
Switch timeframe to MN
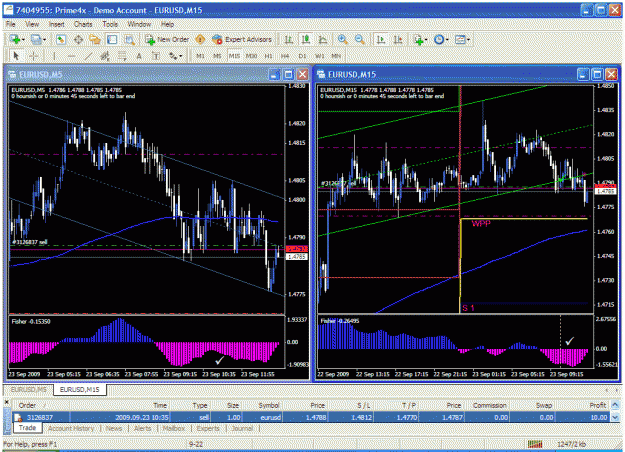tap(336, 56)
